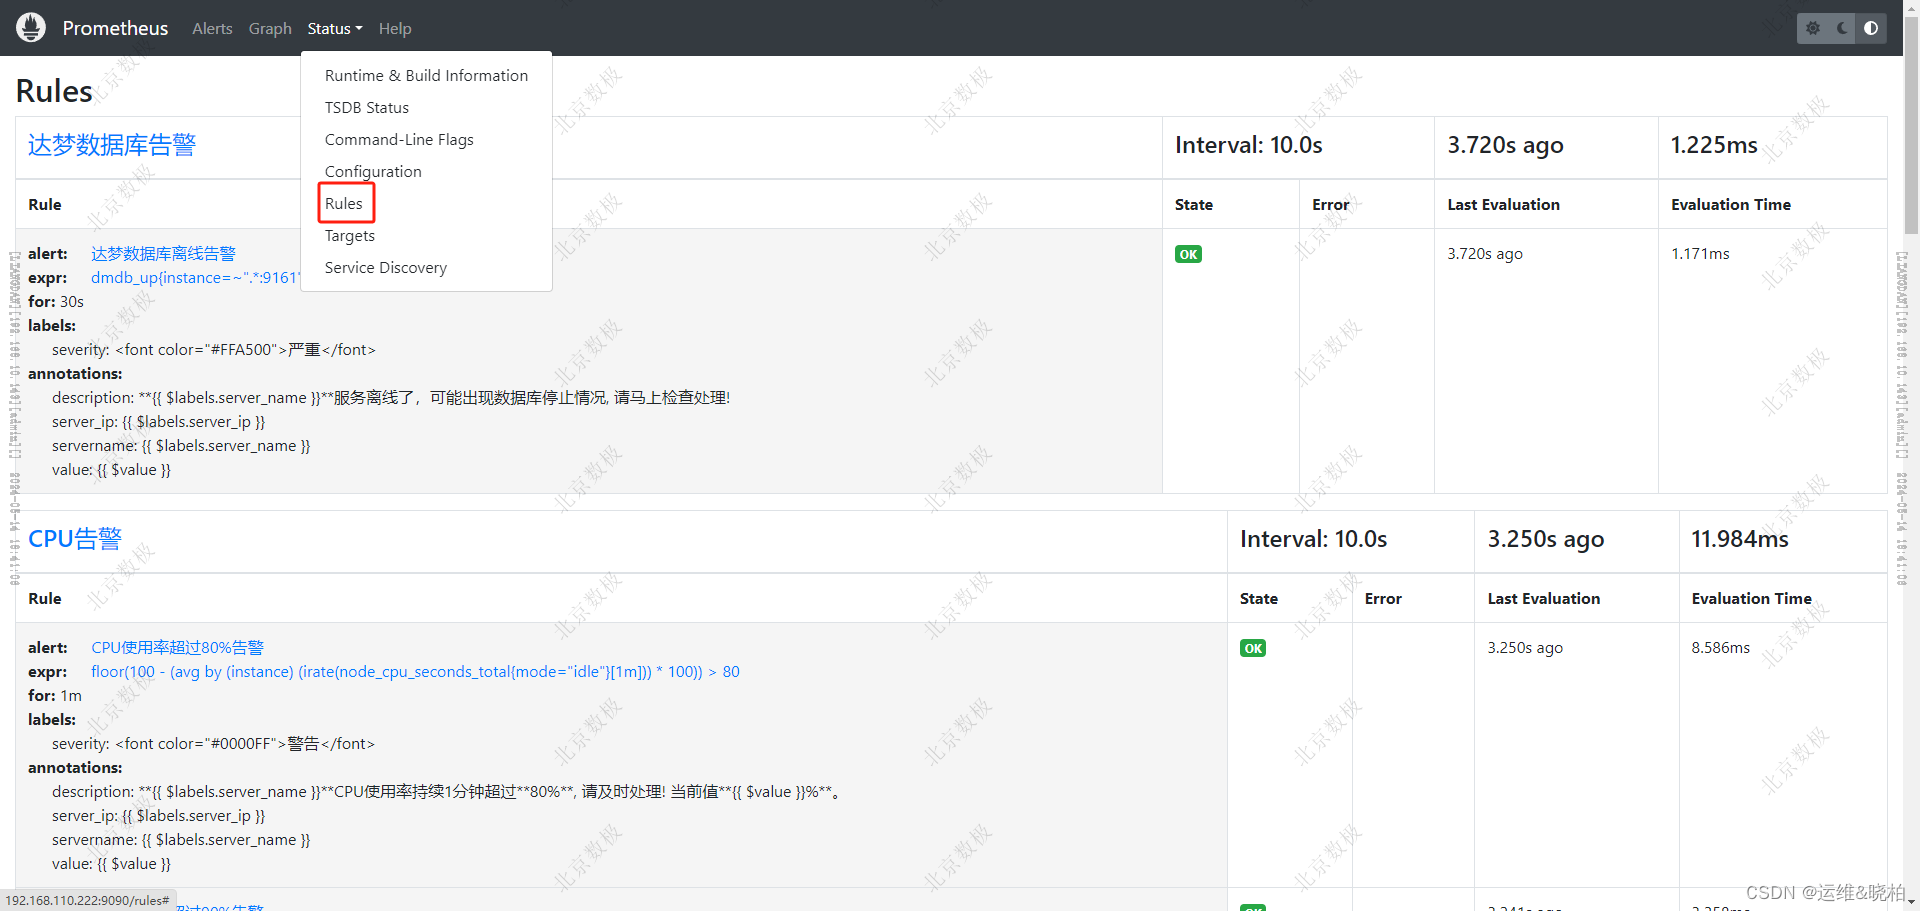
Task: Click the '3.720s ago' group header value
Action: 1505,145
